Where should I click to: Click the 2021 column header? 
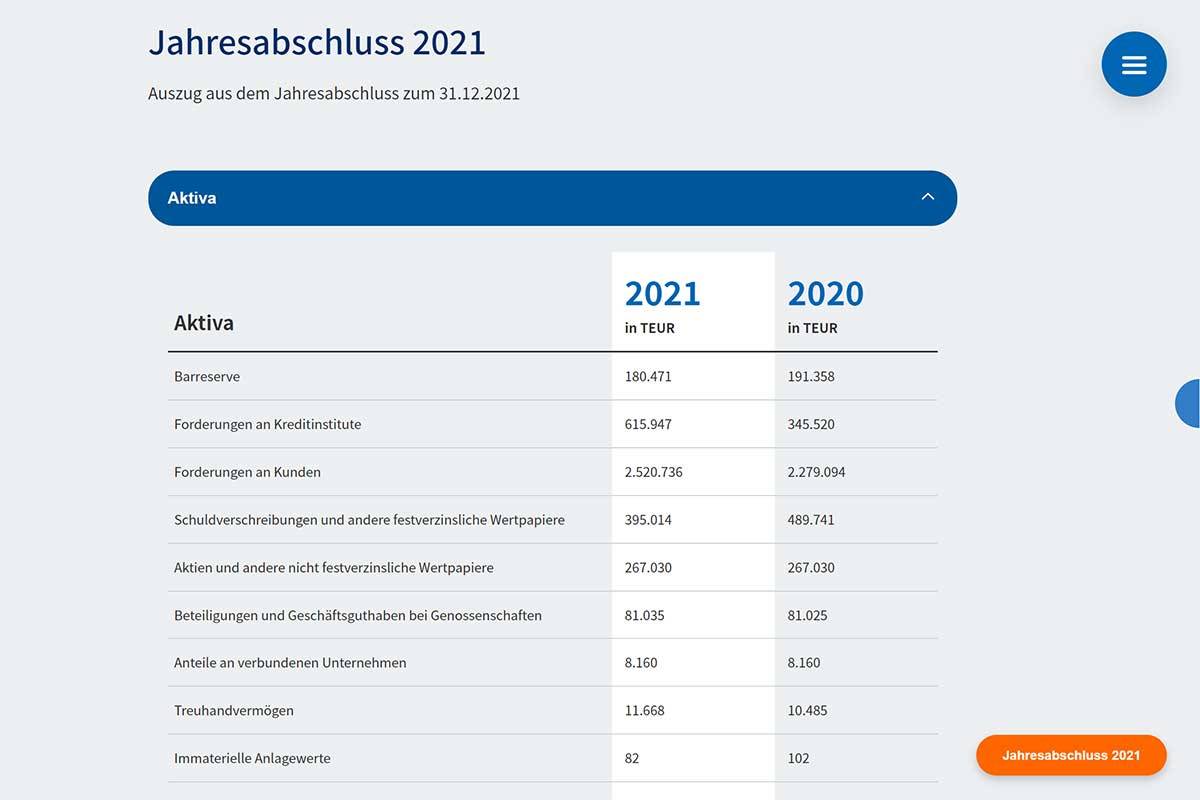(x=662, y=293)
